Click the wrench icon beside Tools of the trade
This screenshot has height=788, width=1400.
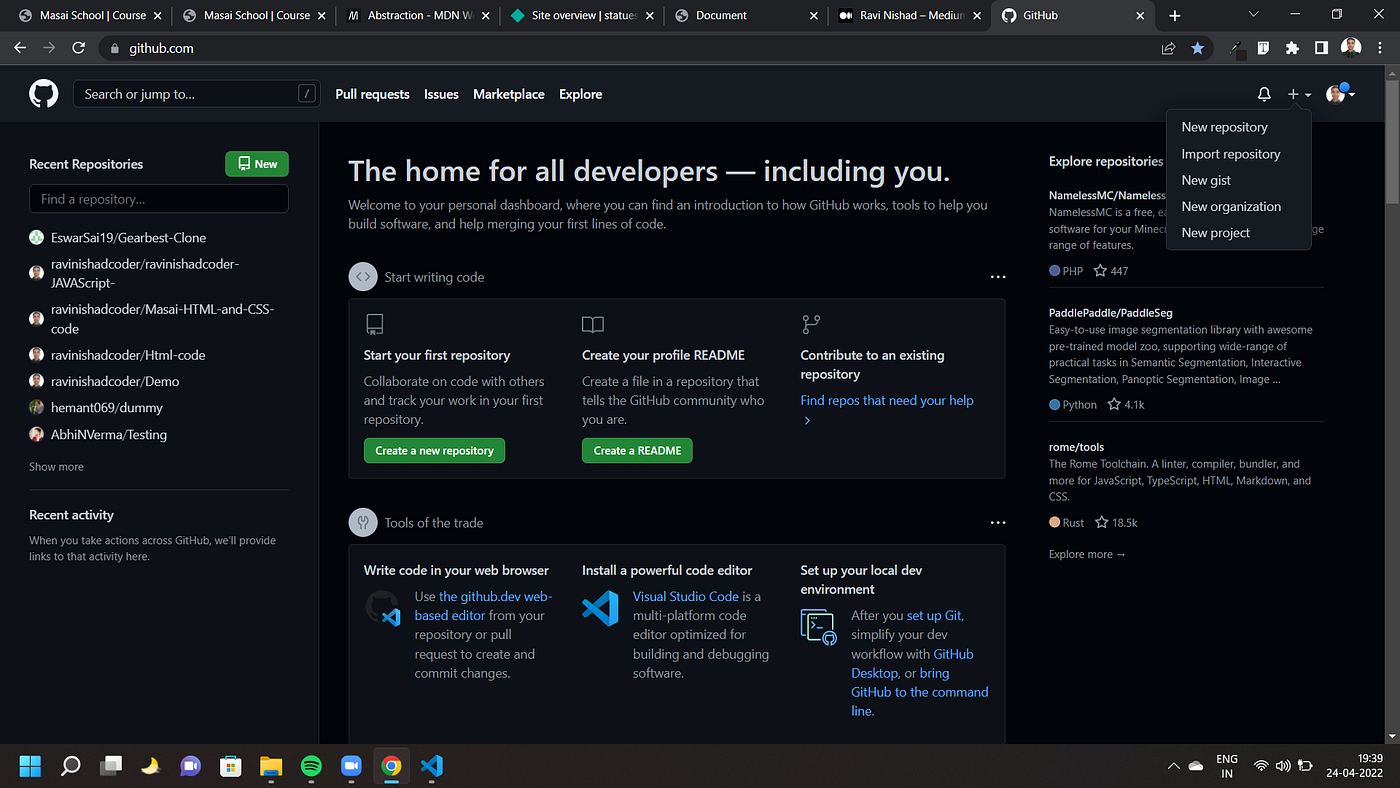point(363,522)
